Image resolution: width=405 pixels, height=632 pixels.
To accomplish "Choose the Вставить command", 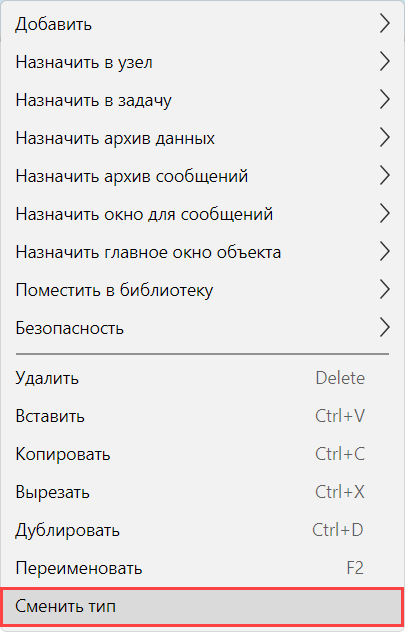I will pyautogui.click(x=202, y=416).
